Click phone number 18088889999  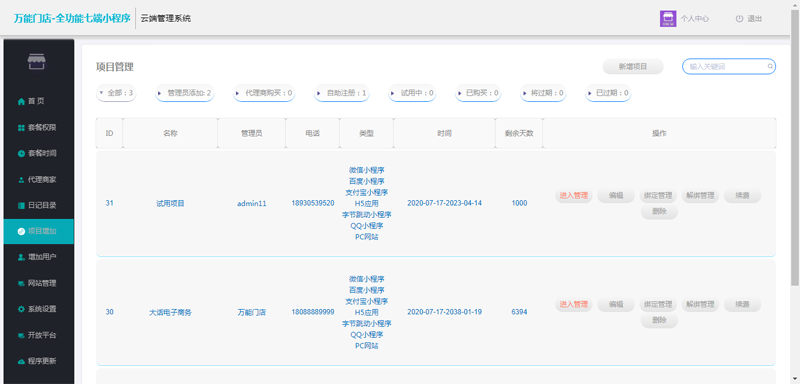[313, 312]
